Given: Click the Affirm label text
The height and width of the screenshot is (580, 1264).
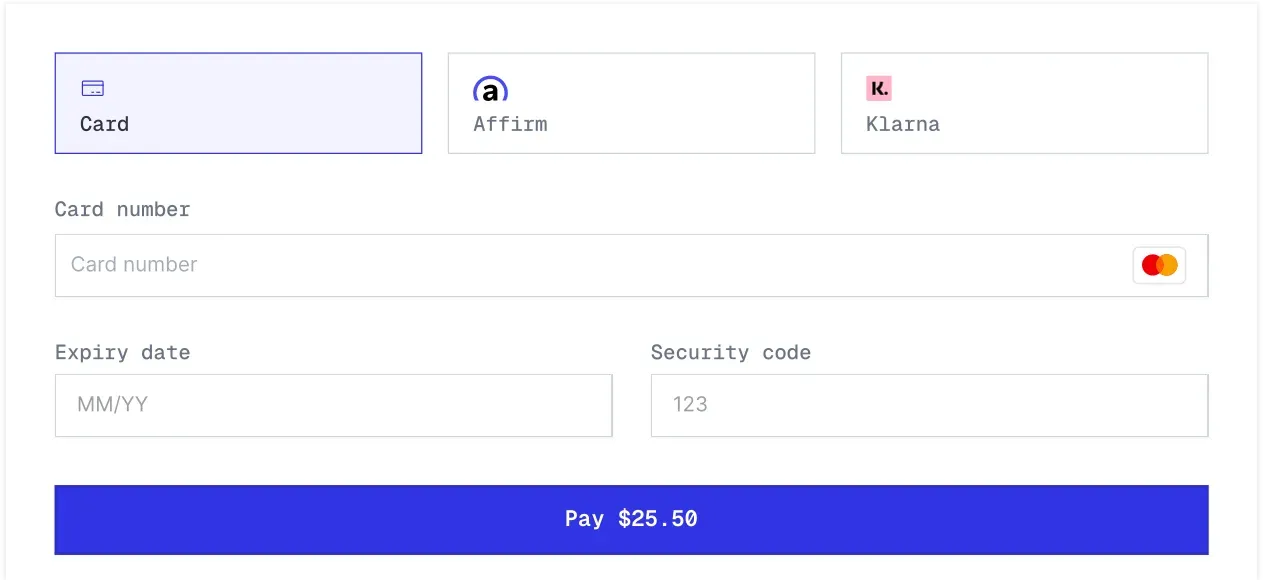Looking at the screenshot, I should tap(510, 124).
